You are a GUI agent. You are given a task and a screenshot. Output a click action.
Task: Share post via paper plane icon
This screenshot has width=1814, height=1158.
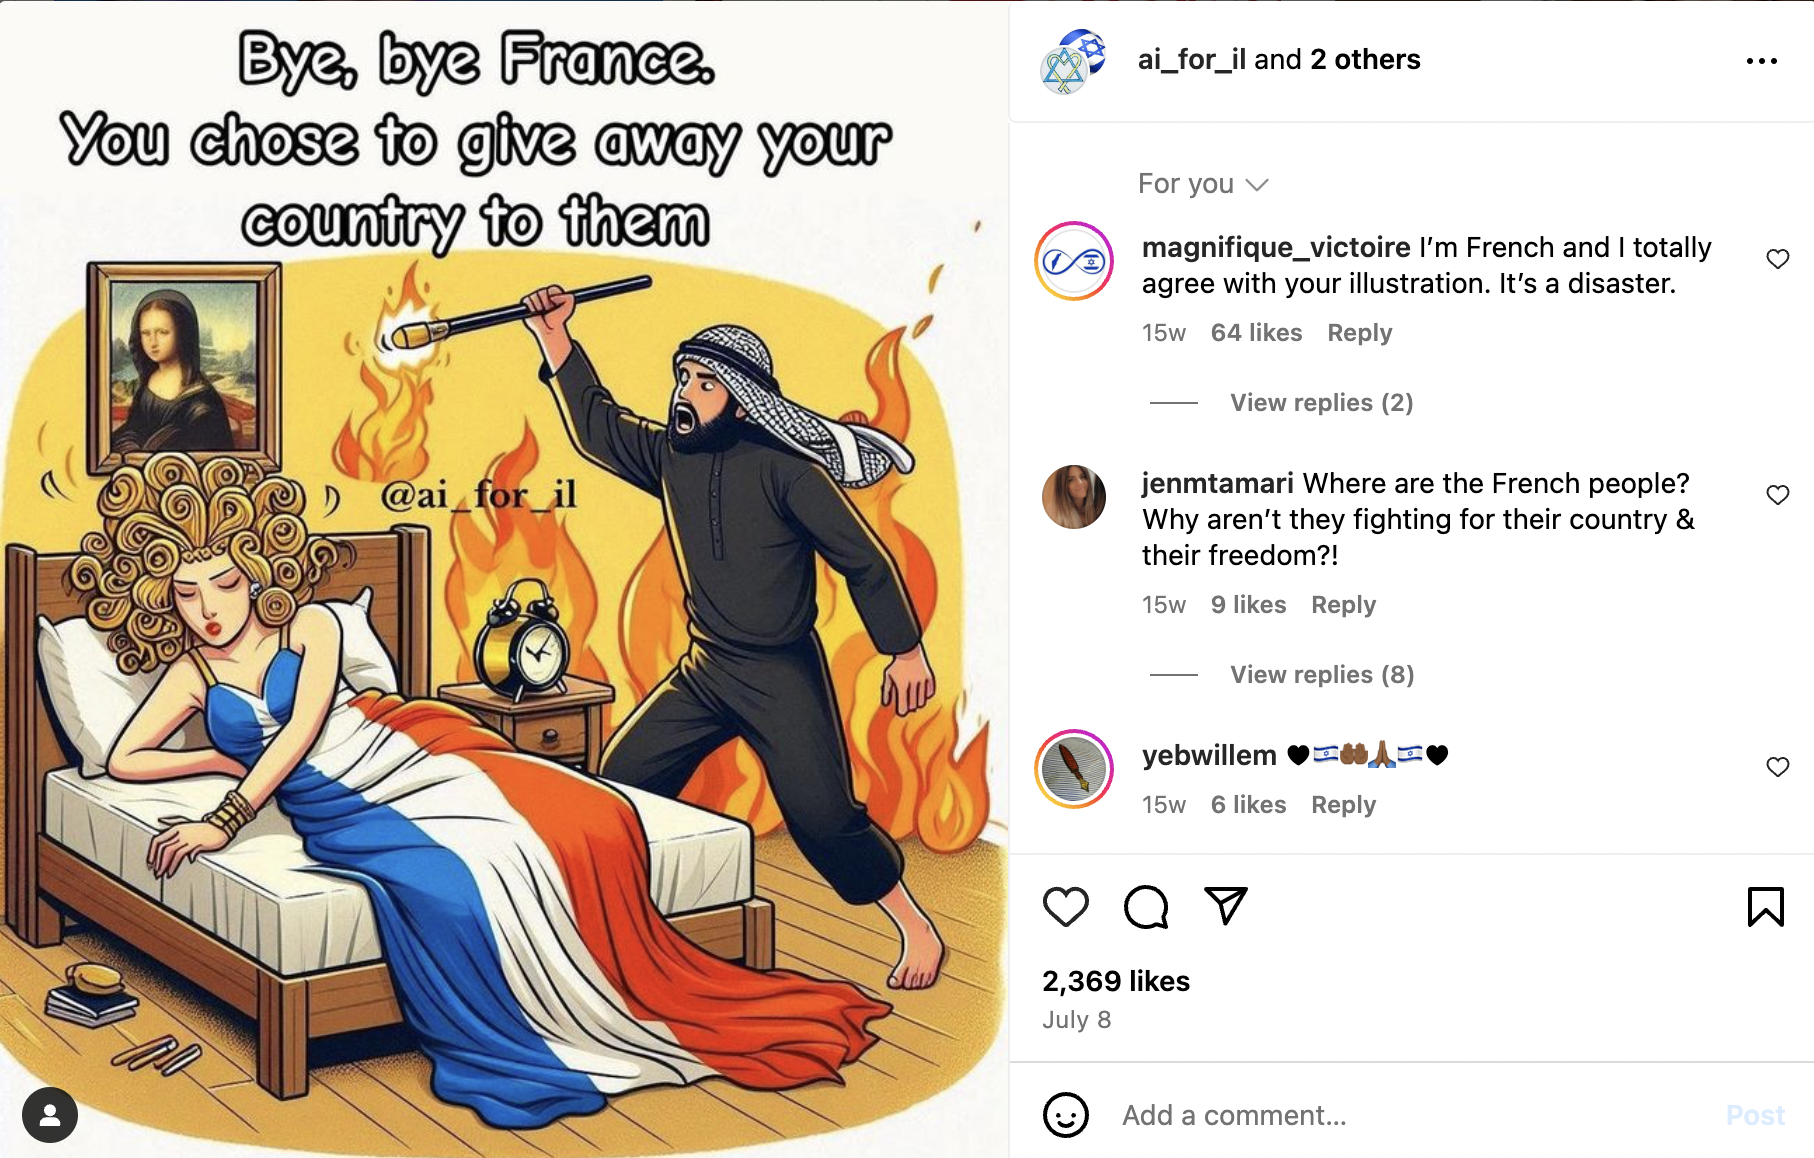[1226, 906]
